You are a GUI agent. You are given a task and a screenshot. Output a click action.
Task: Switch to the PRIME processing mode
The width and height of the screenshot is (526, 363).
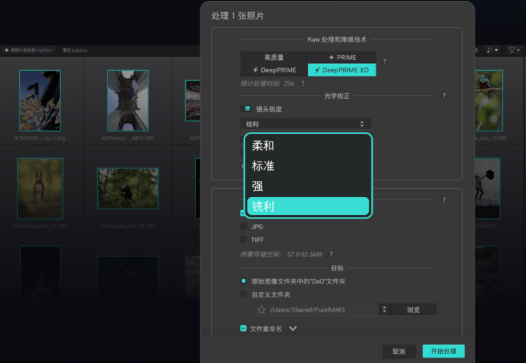click(342, 57)
